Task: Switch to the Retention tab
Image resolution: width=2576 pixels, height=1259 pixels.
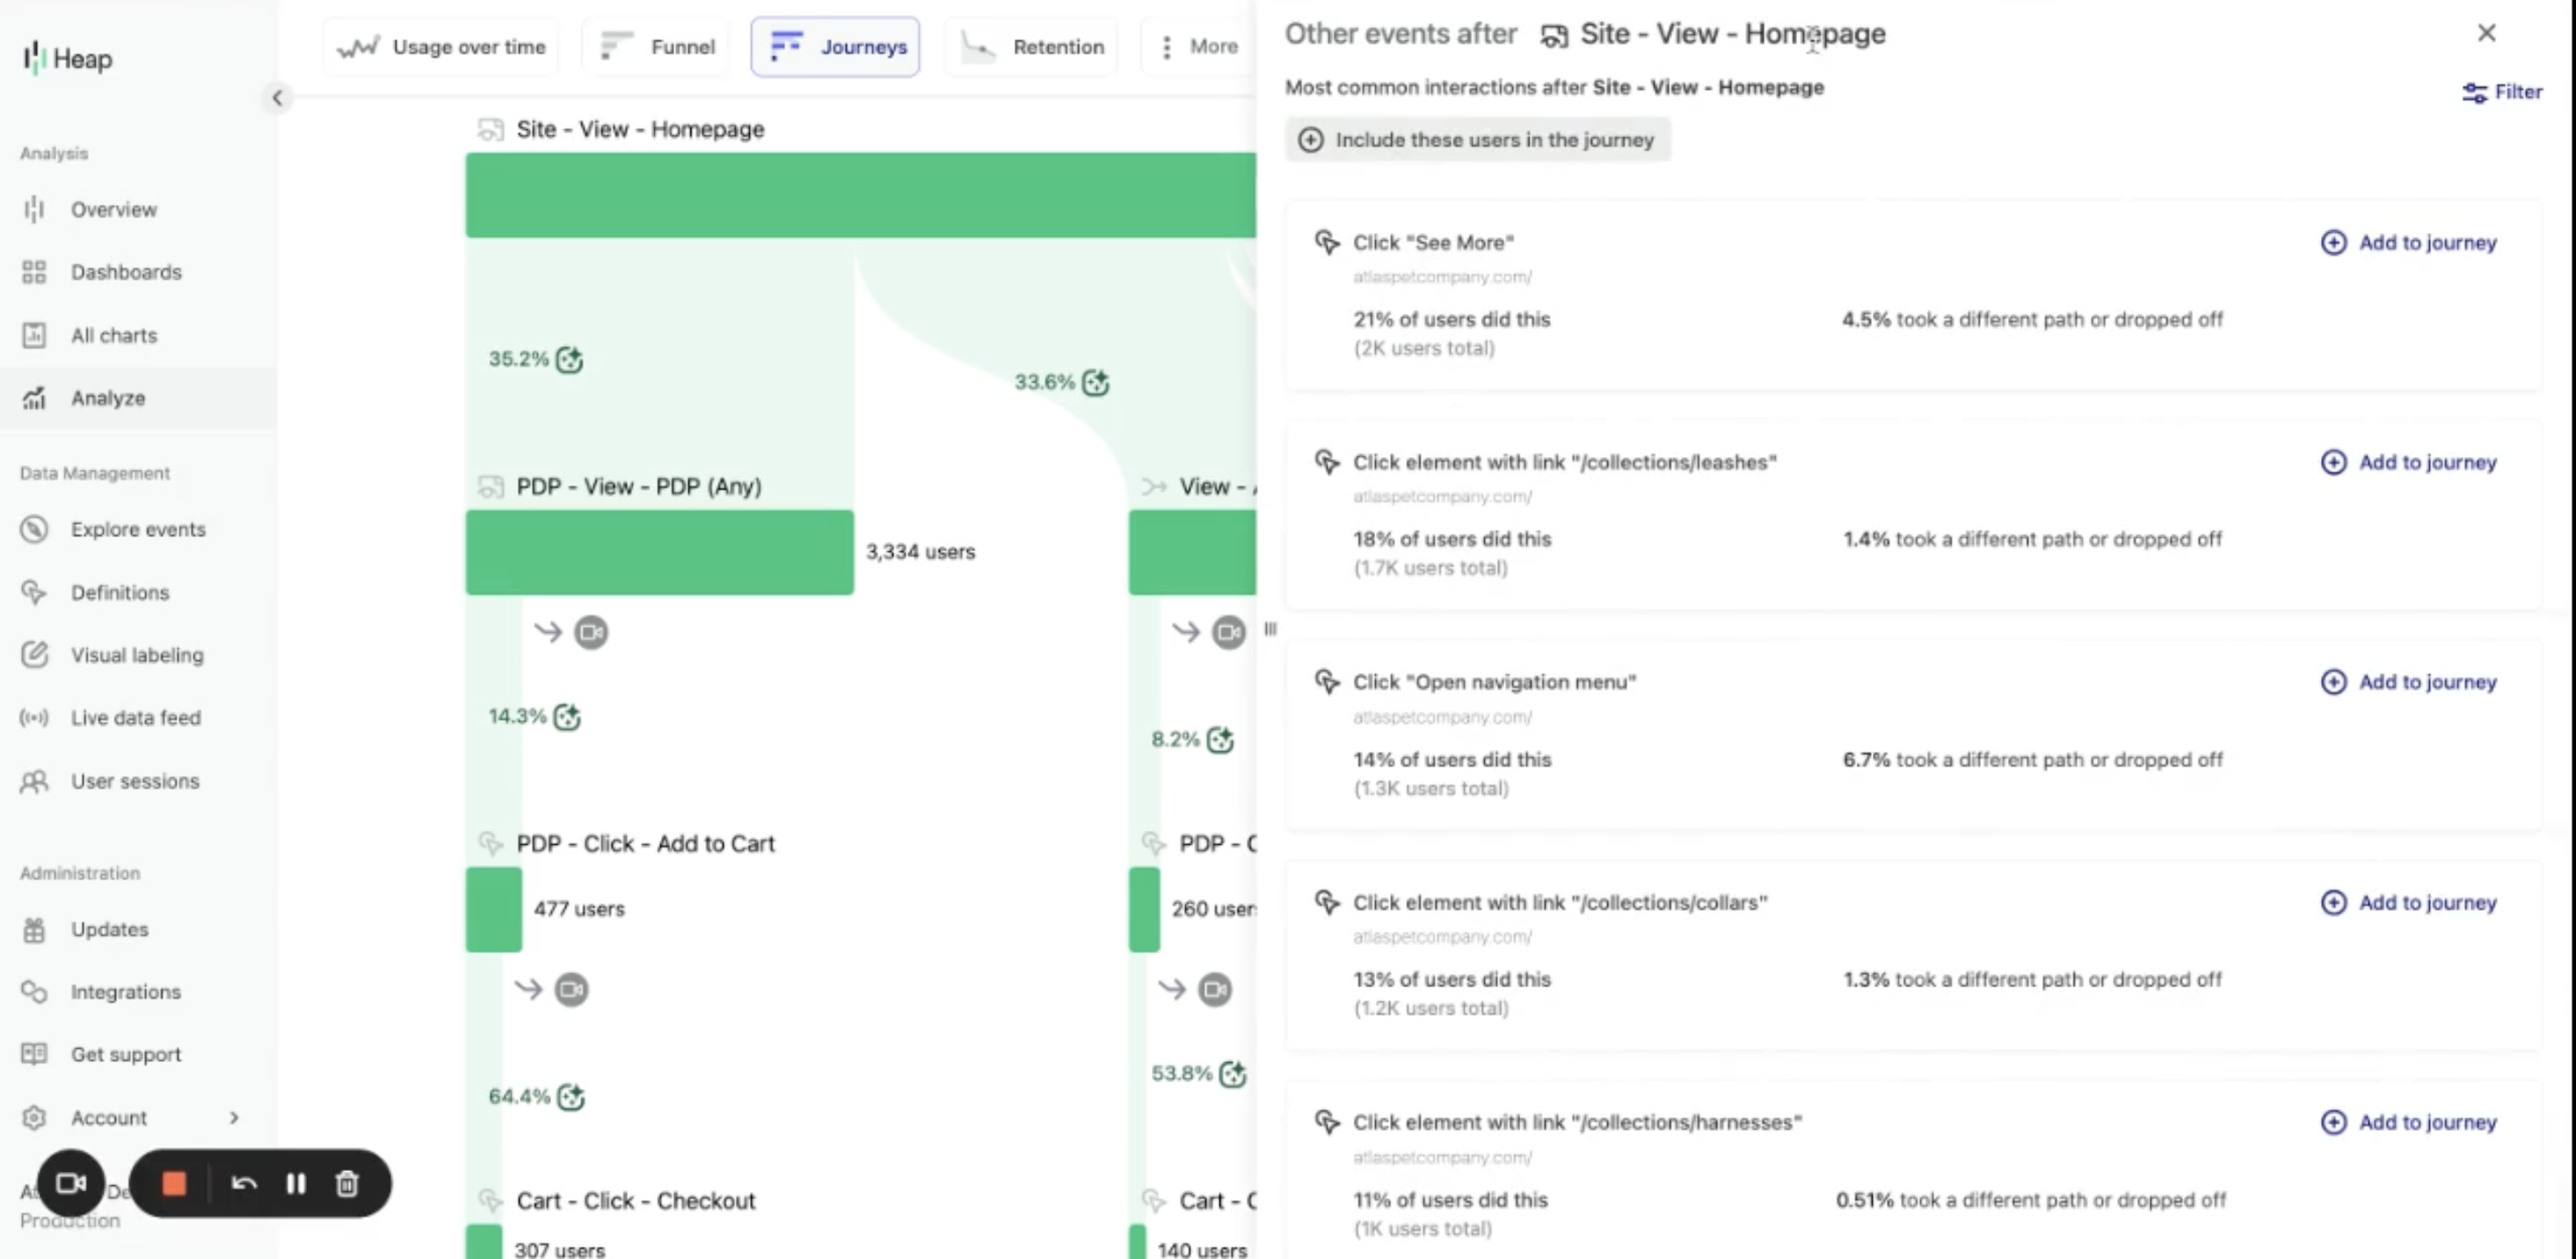Action: pos(1032,47)
